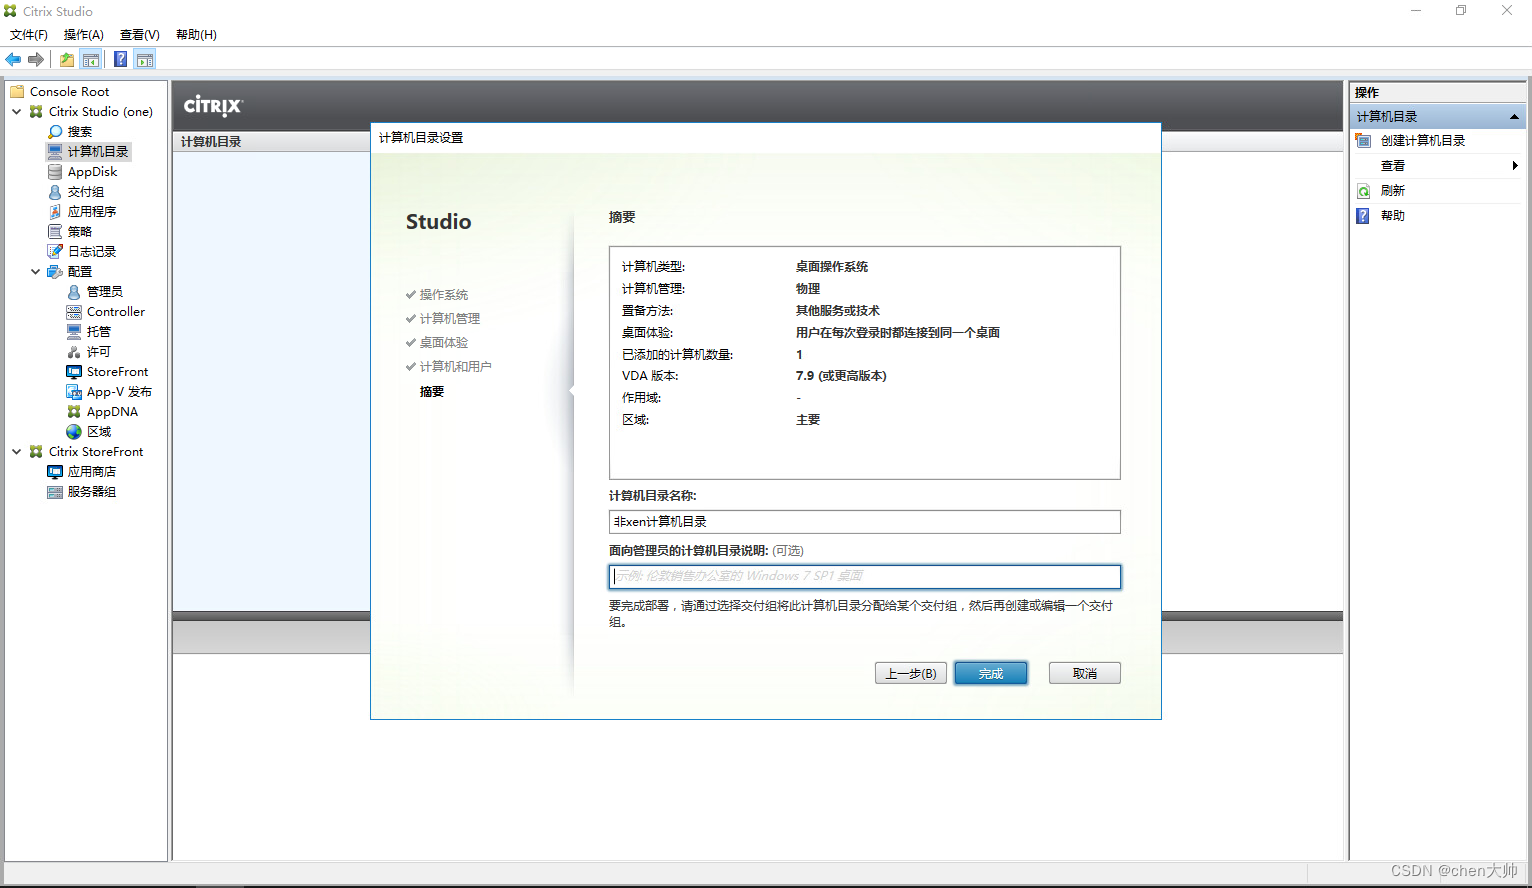This screenshot has width=1532, height=888.
Task: Click the Help question mark toolbar icon
Action: pos(120,60)
